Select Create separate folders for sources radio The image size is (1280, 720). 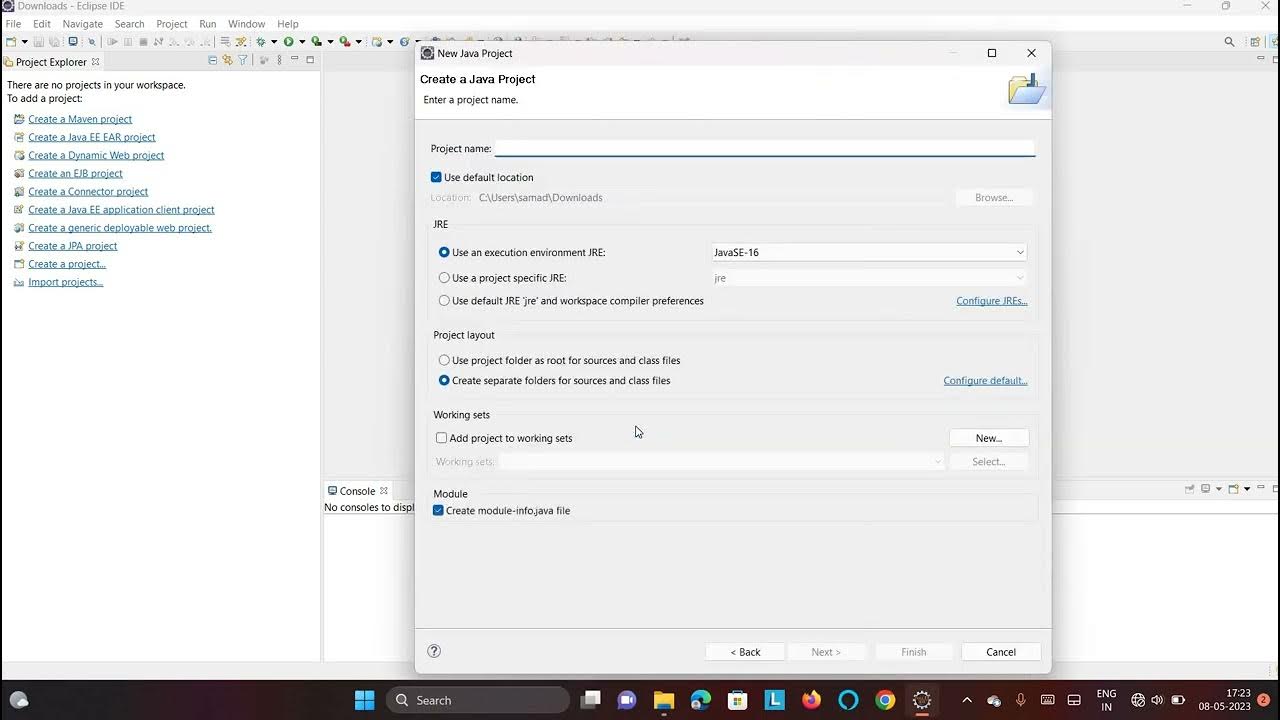pyautogui.click(x=444, y=381)
